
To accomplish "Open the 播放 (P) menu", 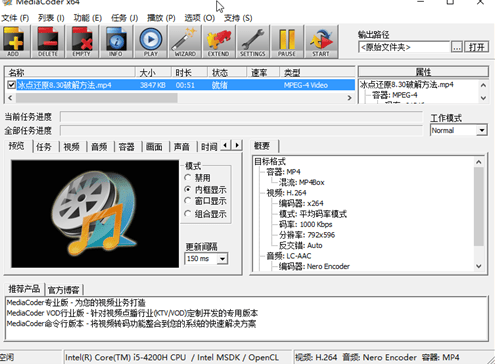I will click(x=161, y=18).
